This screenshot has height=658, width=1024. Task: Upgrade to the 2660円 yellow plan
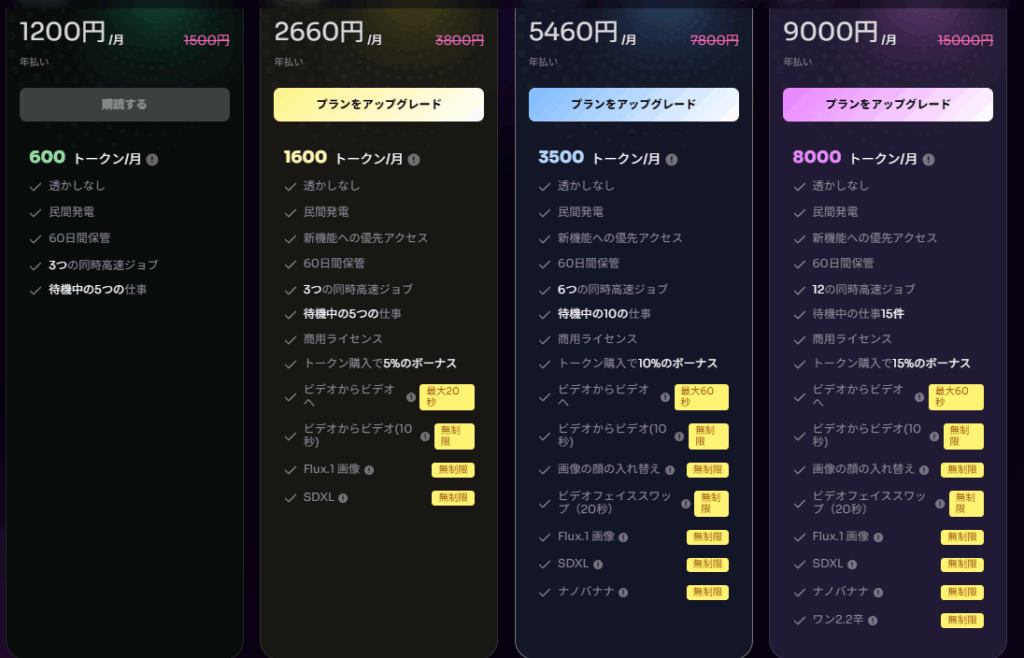point(379,104)
